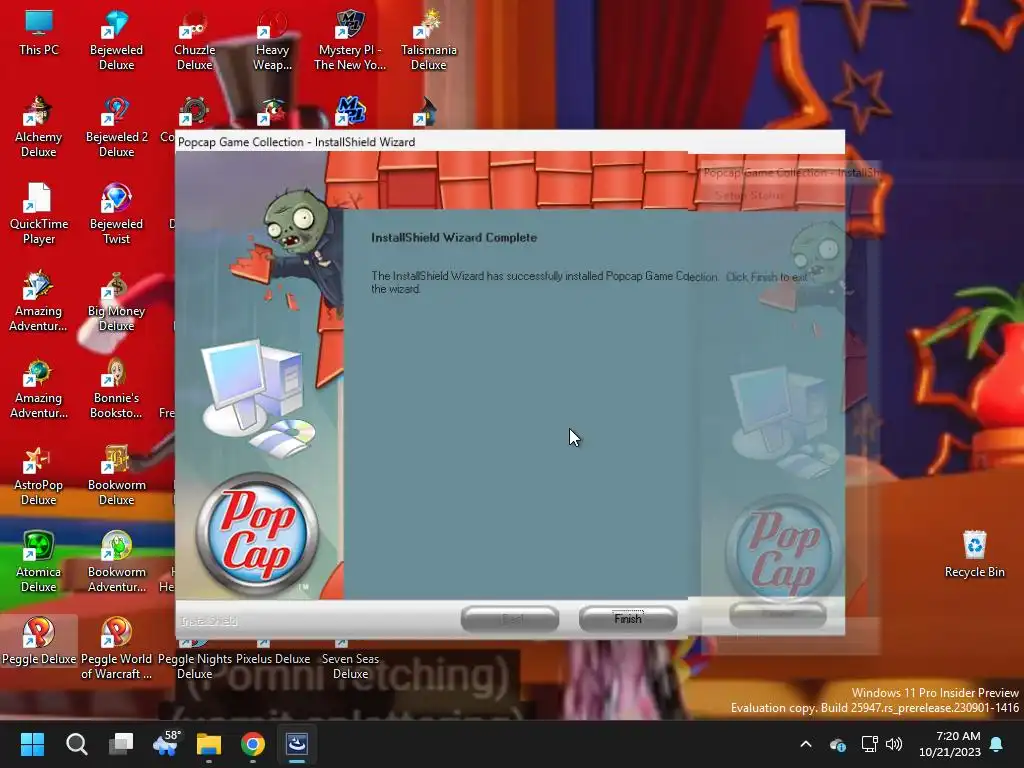
Task: Select the Heavy Weapon desktop shortcut
Action: 272,40
